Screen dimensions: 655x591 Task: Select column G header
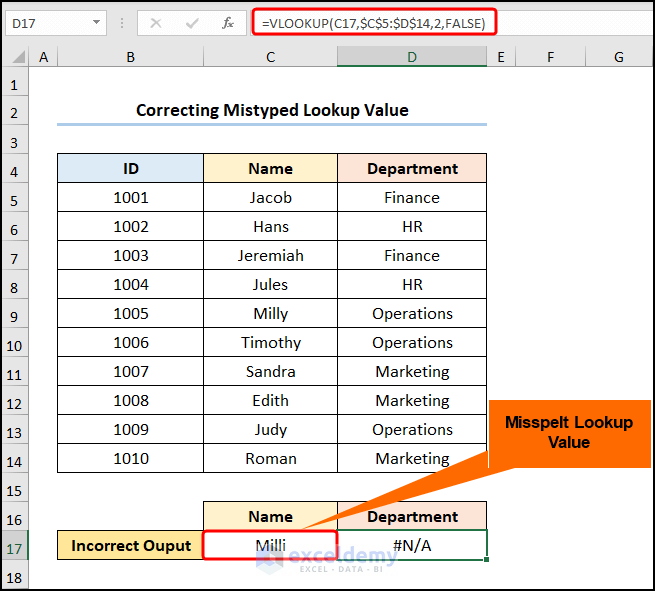click(x=619, y=57)
